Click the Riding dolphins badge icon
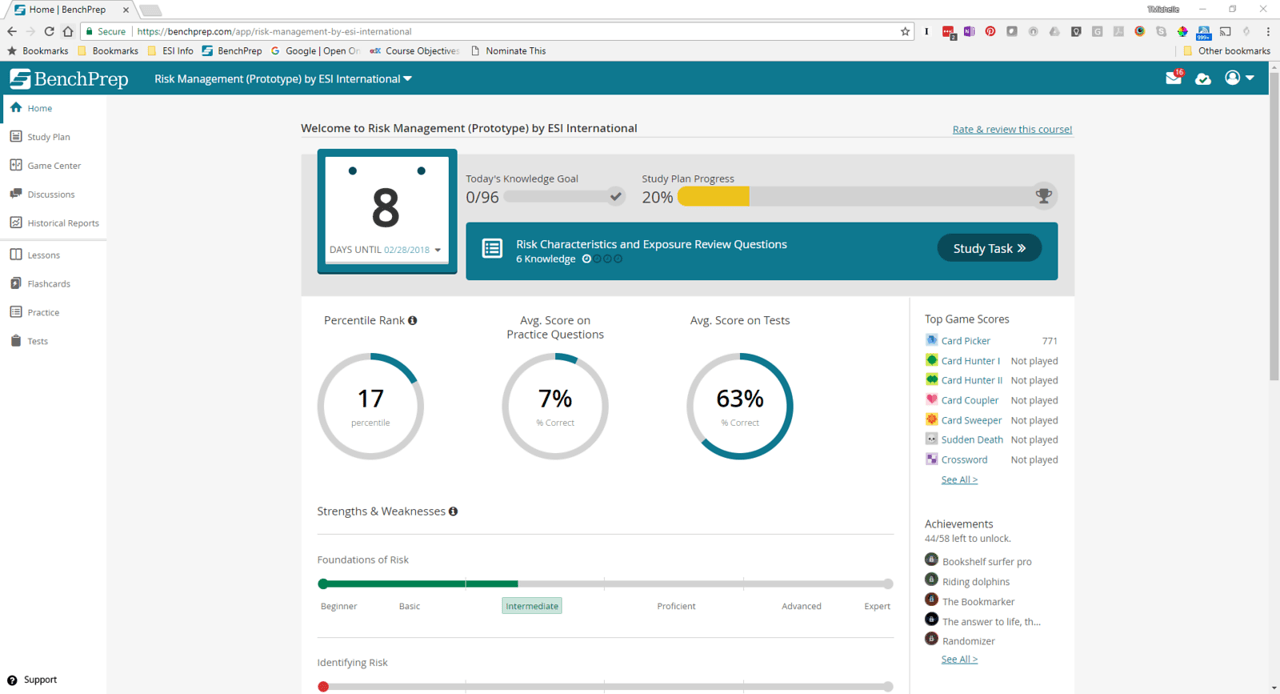1280x694 pixels. click(931, 580)
